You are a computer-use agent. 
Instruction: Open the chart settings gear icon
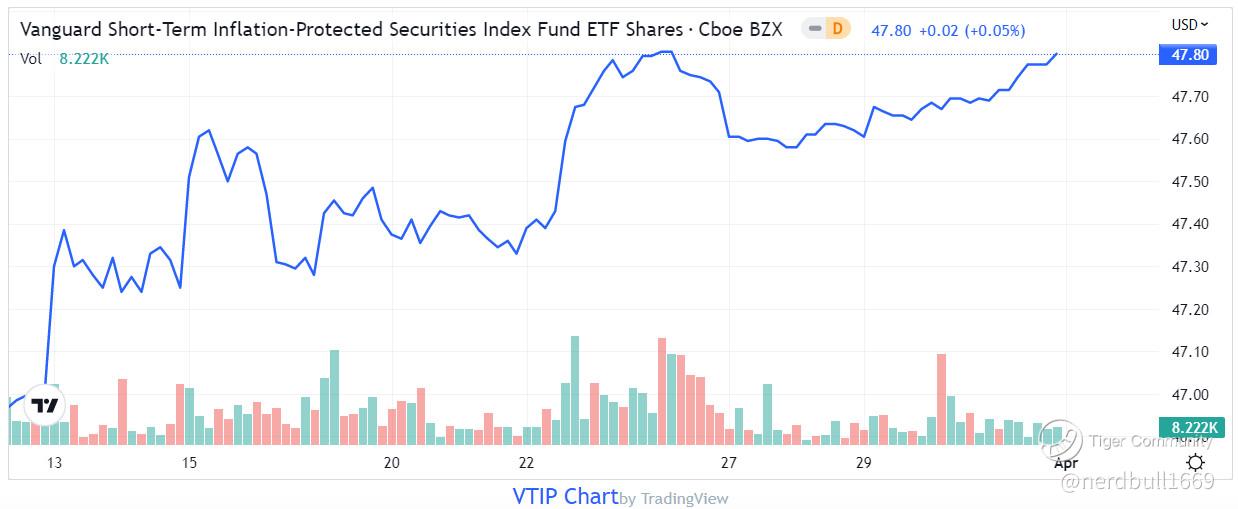tap(1194, 462)
